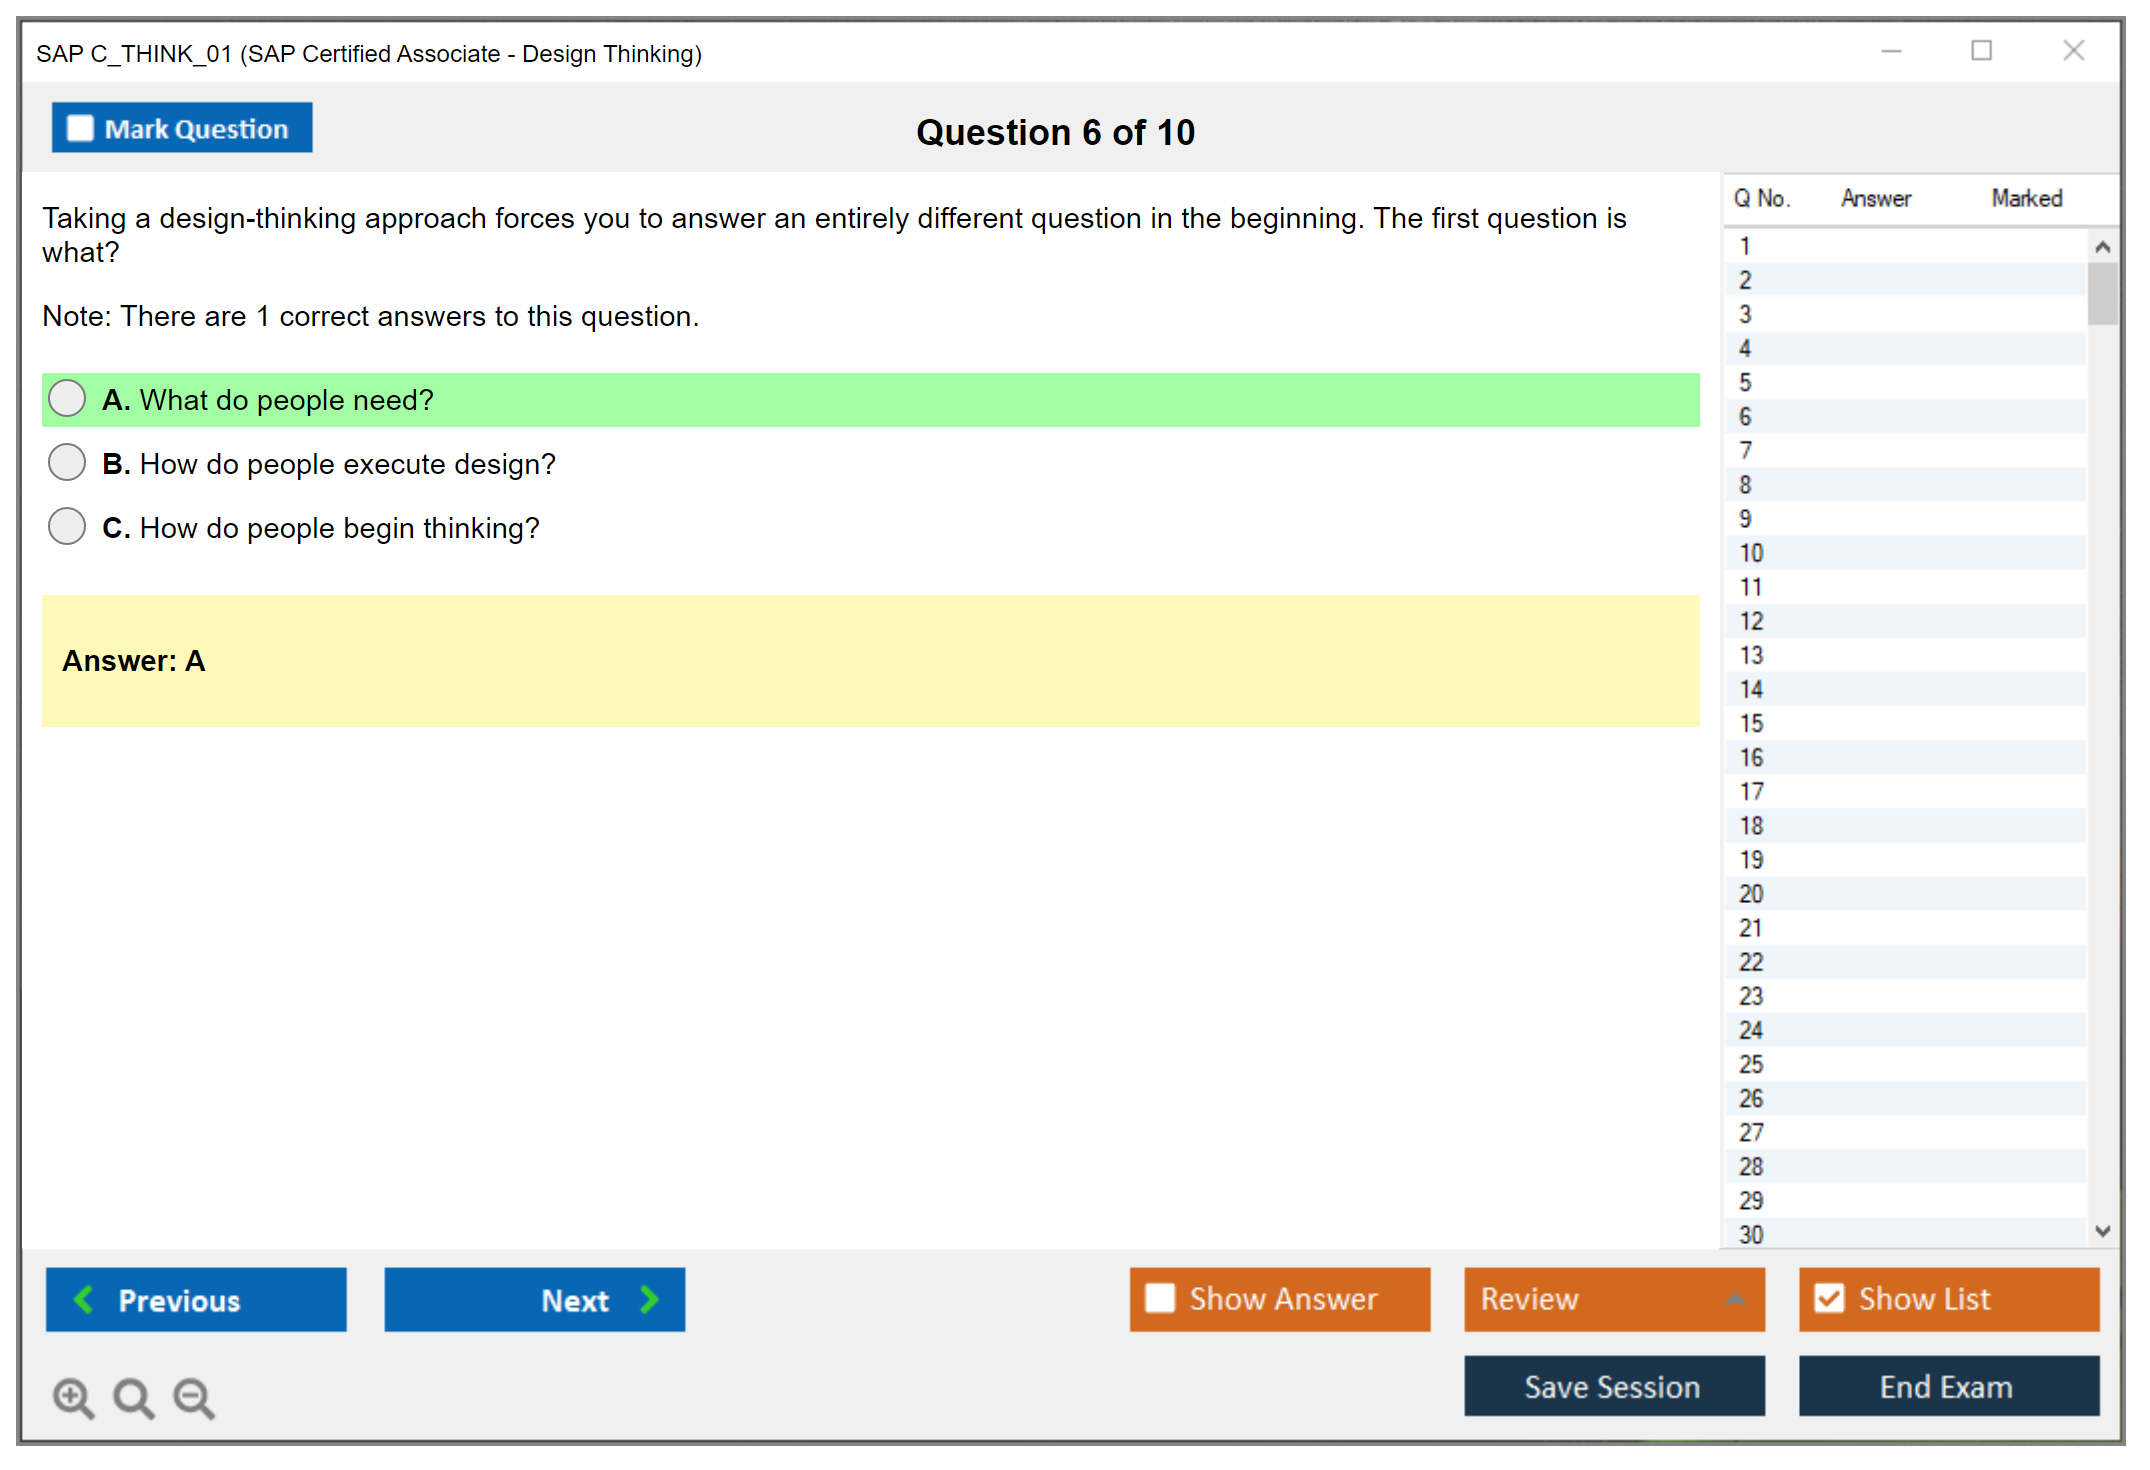Choose option B, how people execute design
Screen dimensions: 2150x1470
(x=67, y=463)
